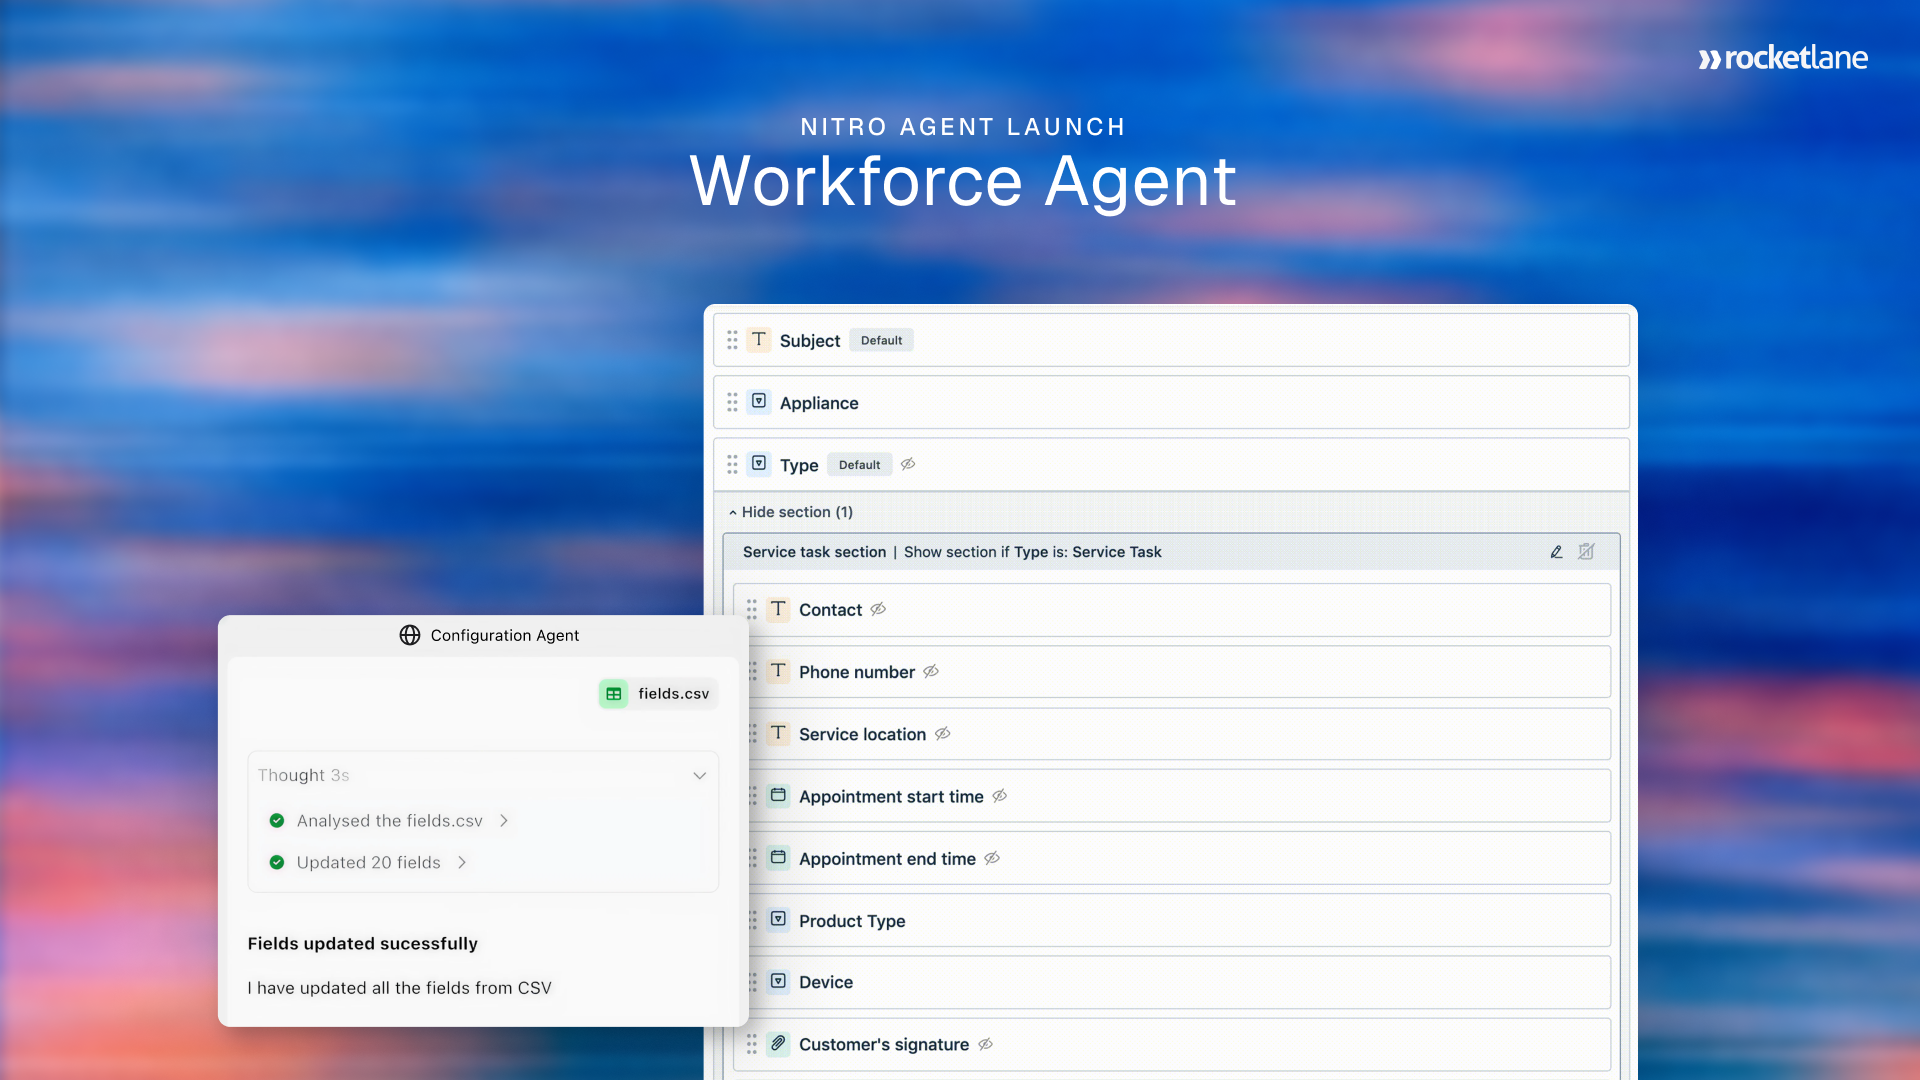Click the text-type icon beside Contact
This screenshot has width=1920, height=1080.
(x=778, y=609)
